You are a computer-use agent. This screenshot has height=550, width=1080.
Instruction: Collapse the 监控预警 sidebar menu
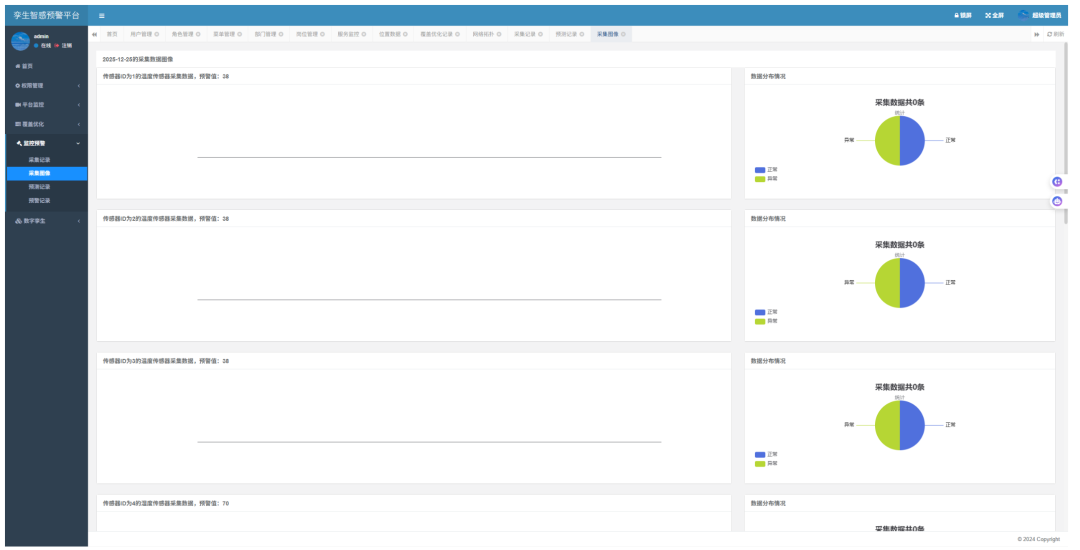[x=47, y=143]
